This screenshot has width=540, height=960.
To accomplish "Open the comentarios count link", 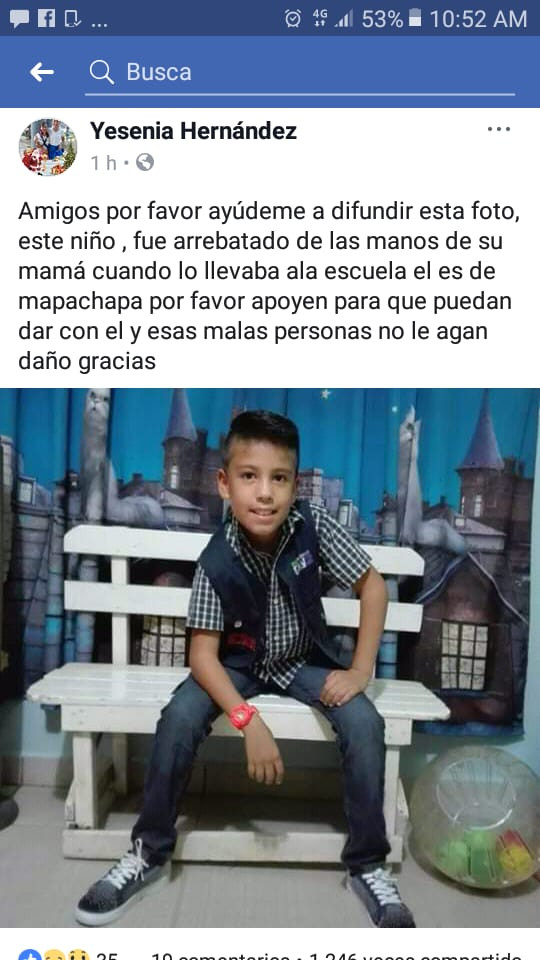I will coord(221,956).
